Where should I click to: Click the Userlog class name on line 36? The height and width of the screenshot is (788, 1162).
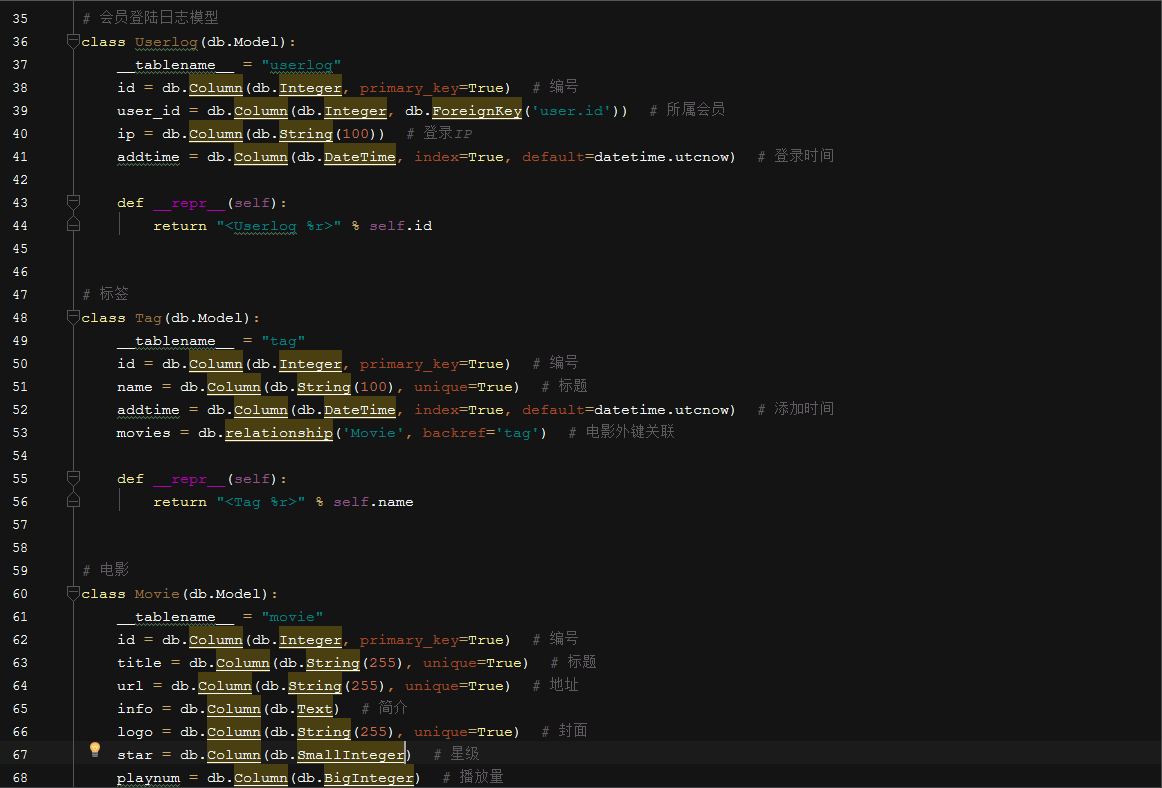coord(166,42)
